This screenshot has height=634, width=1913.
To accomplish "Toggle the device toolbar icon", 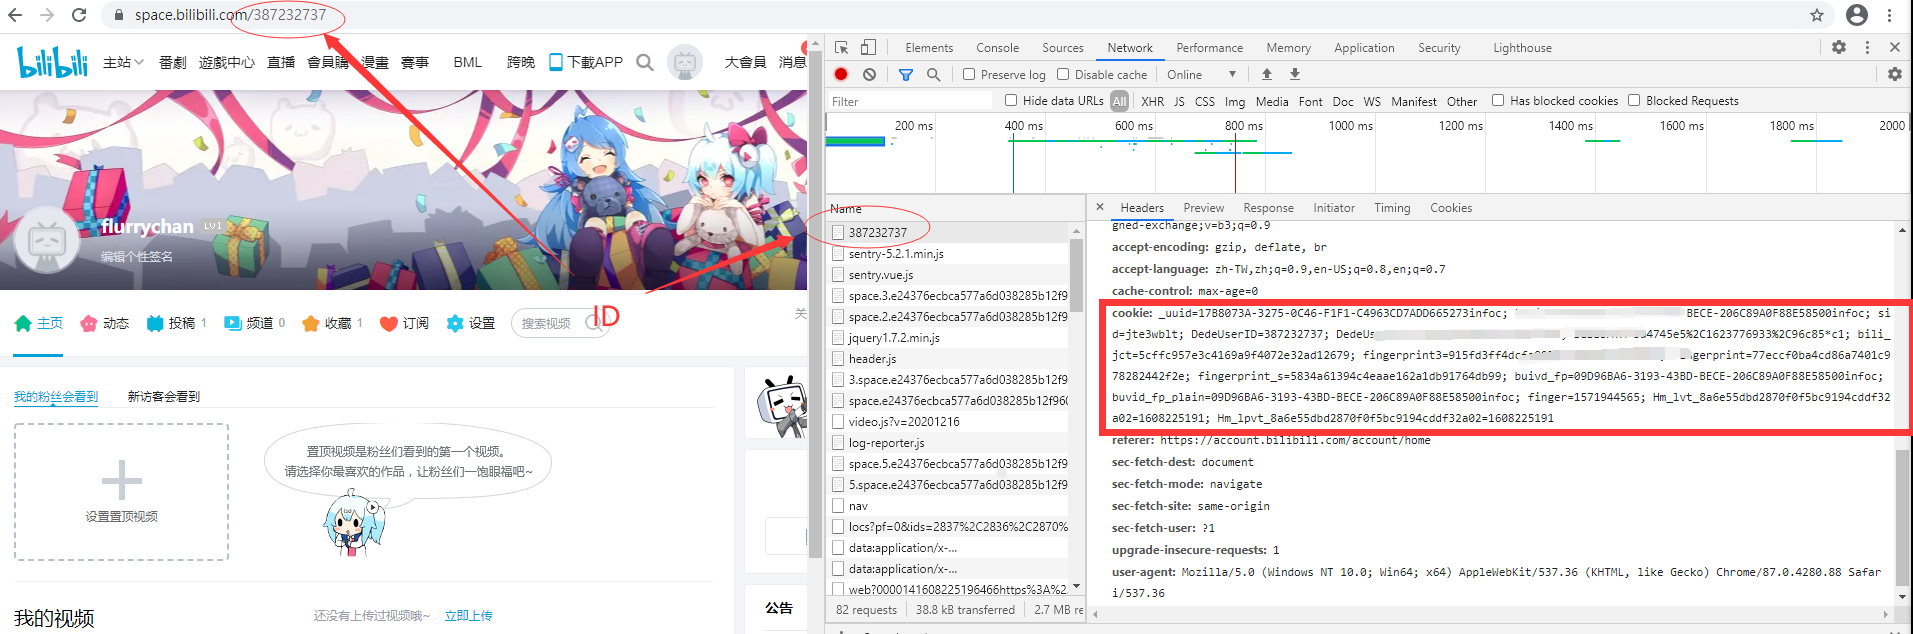I will [x=868, y=47].
